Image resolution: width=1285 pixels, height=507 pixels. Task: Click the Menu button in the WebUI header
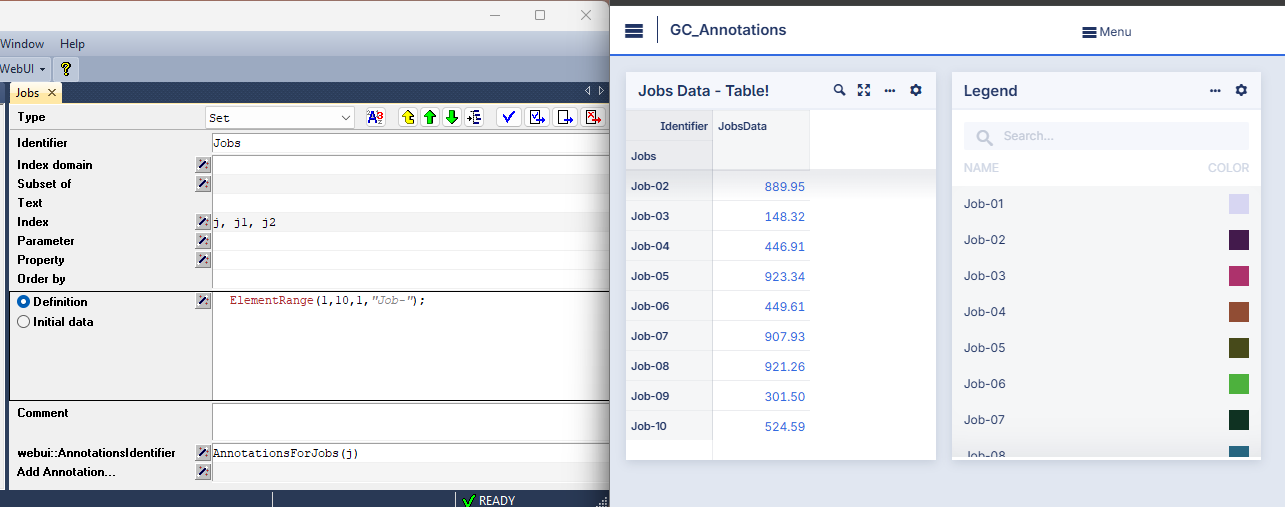pyautogui.click(x=1106, y=32)
